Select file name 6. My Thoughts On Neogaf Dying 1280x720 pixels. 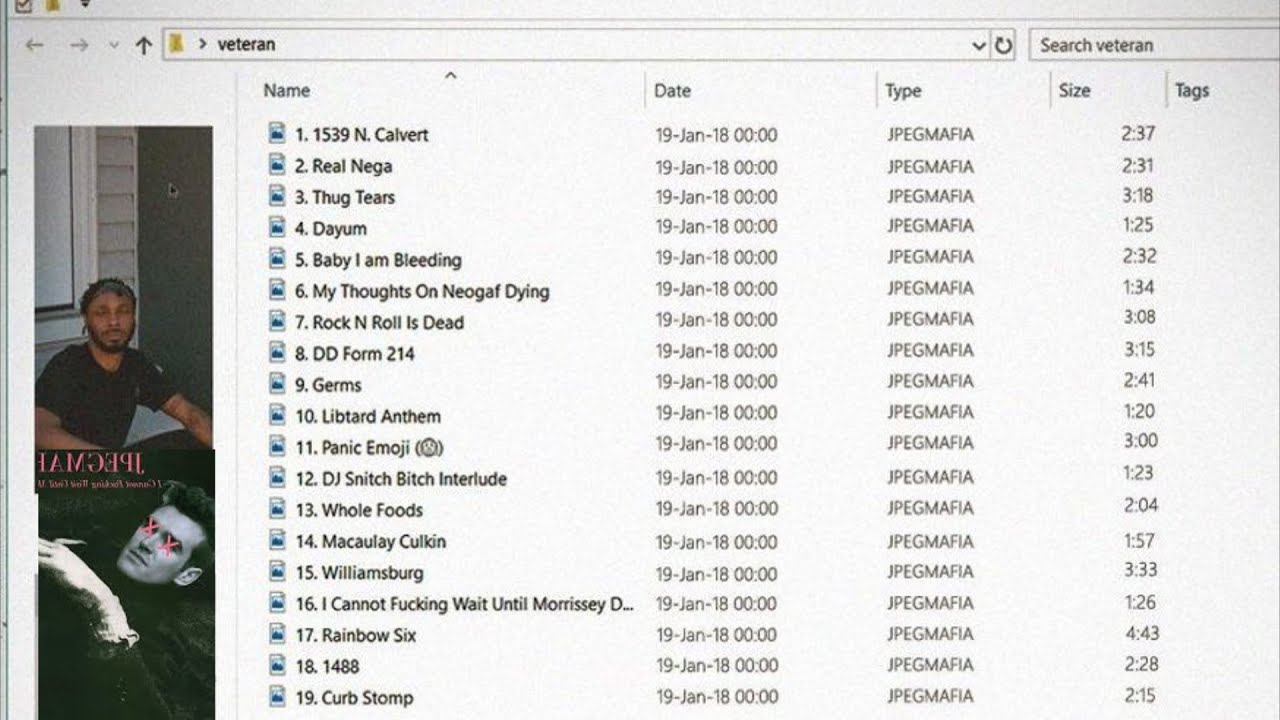tap(422, 291)
